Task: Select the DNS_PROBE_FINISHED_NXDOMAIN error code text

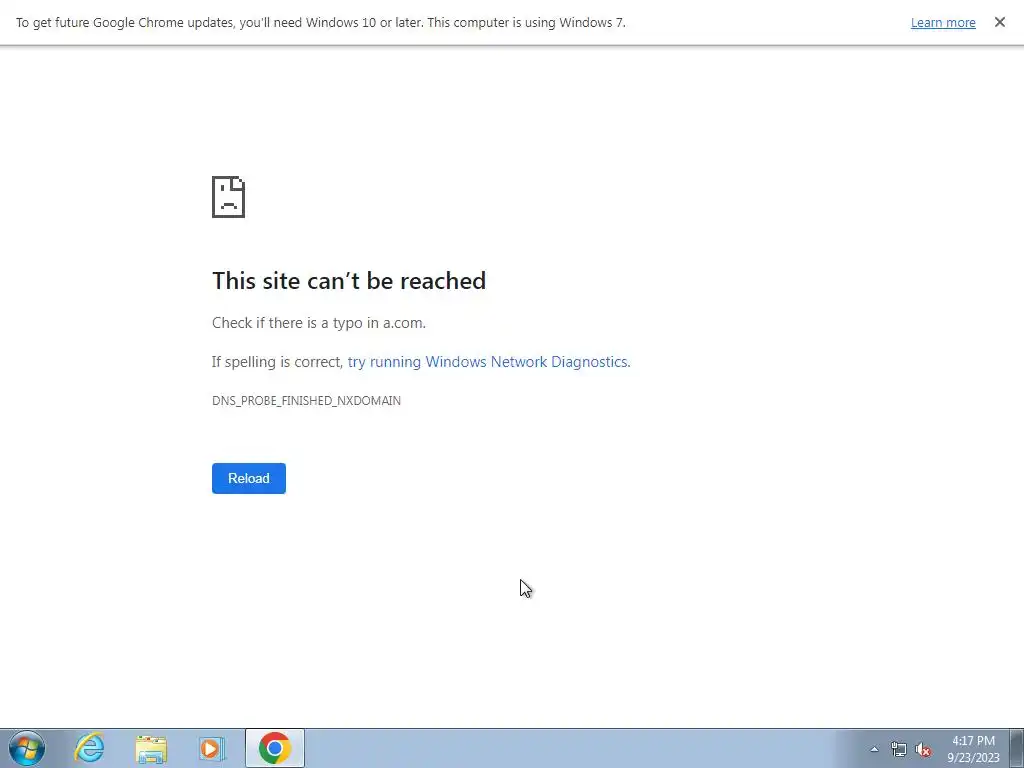Action: click(x=306, y=401)
